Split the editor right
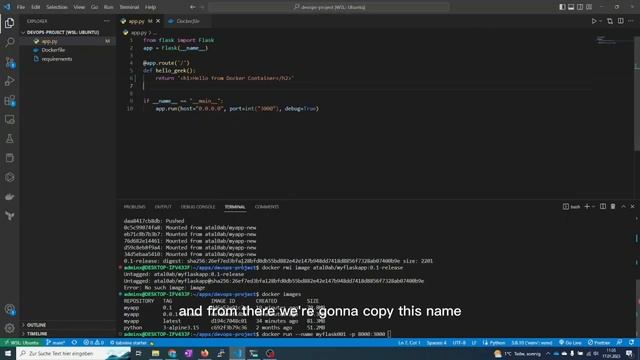 [620, 21]
